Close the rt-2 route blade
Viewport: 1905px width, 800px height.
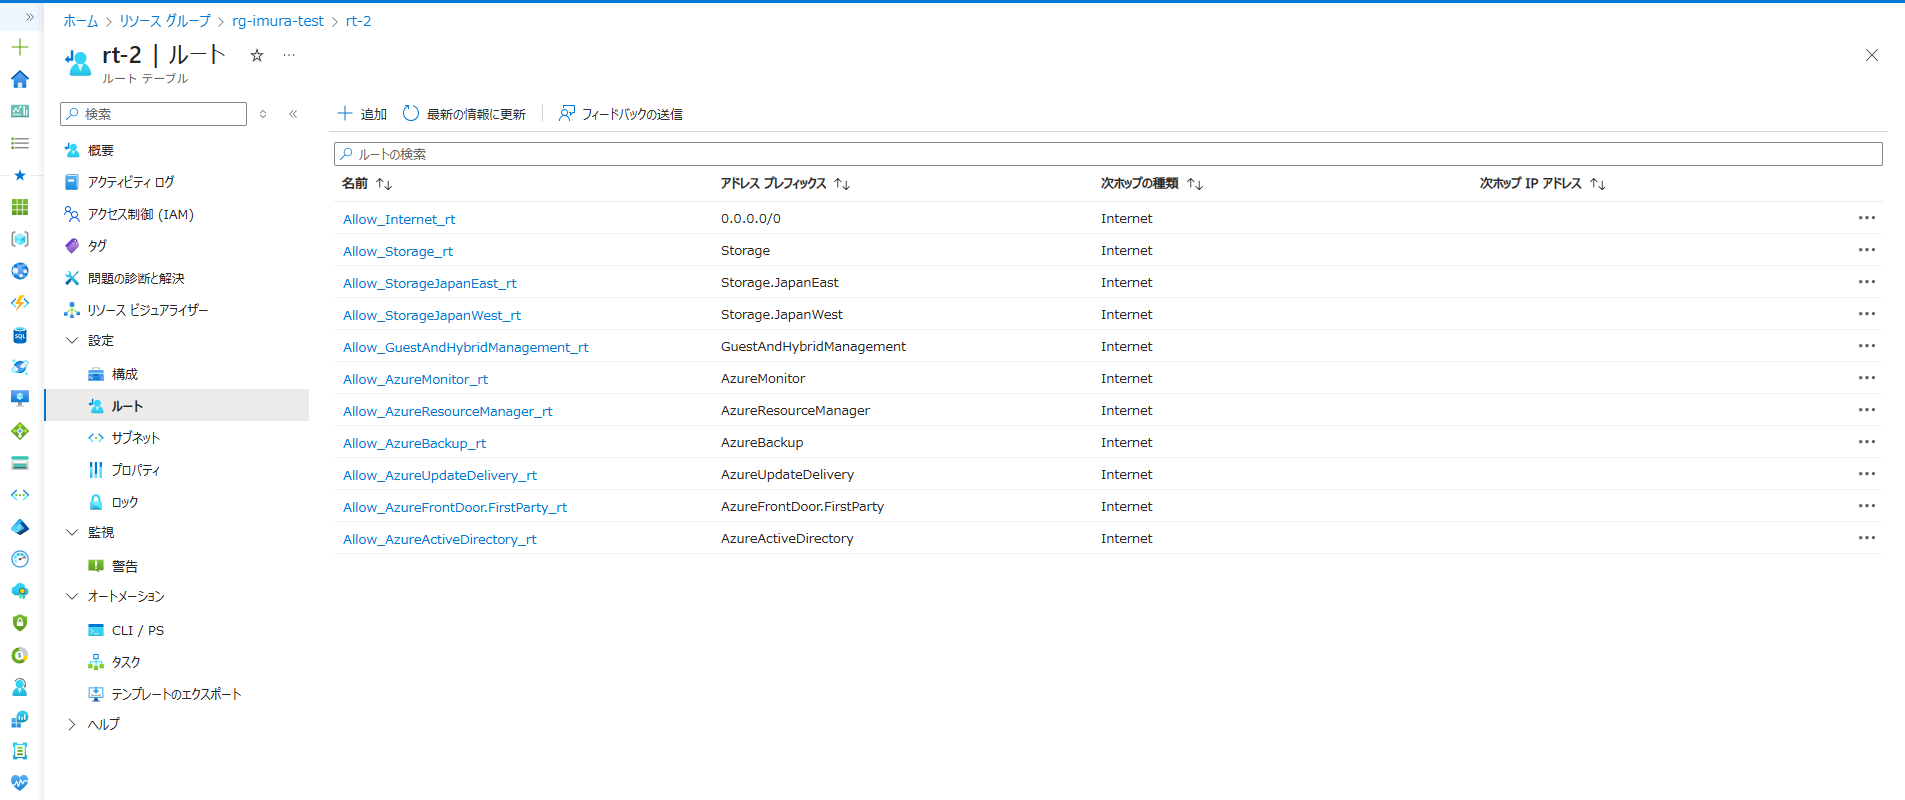(1872, 55)
